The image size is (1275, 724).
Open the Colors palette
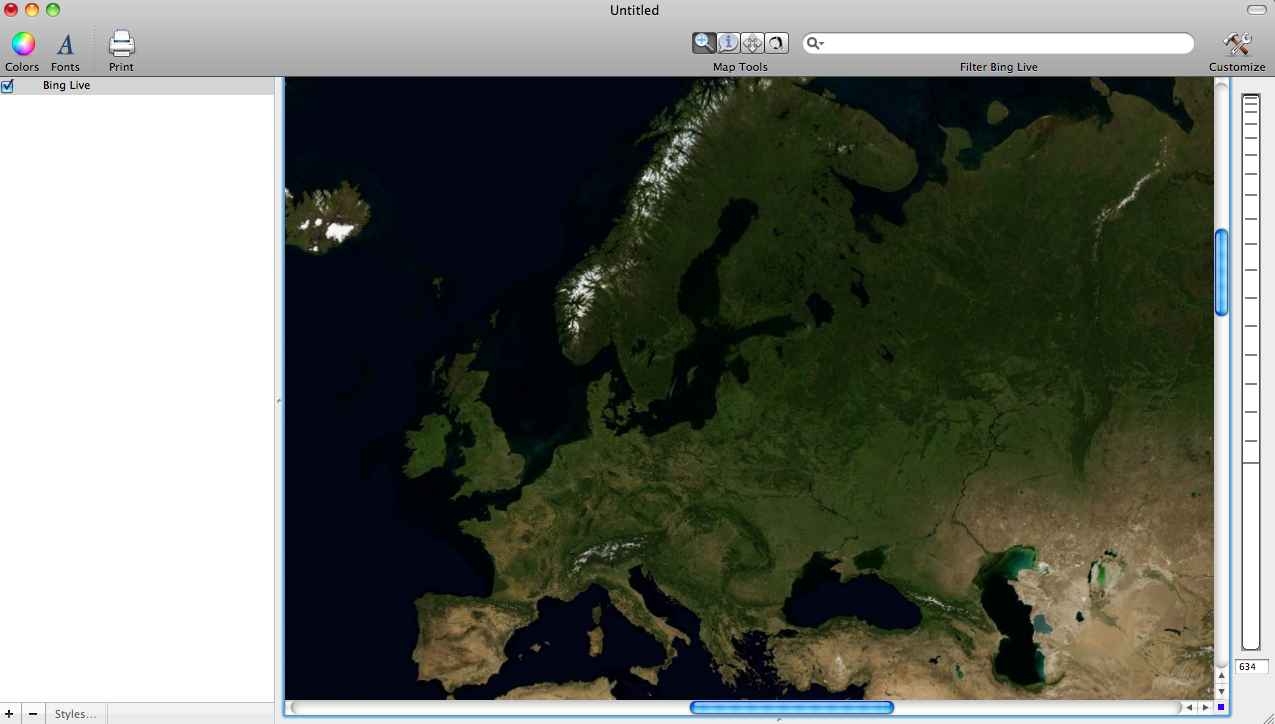(22, 50)
